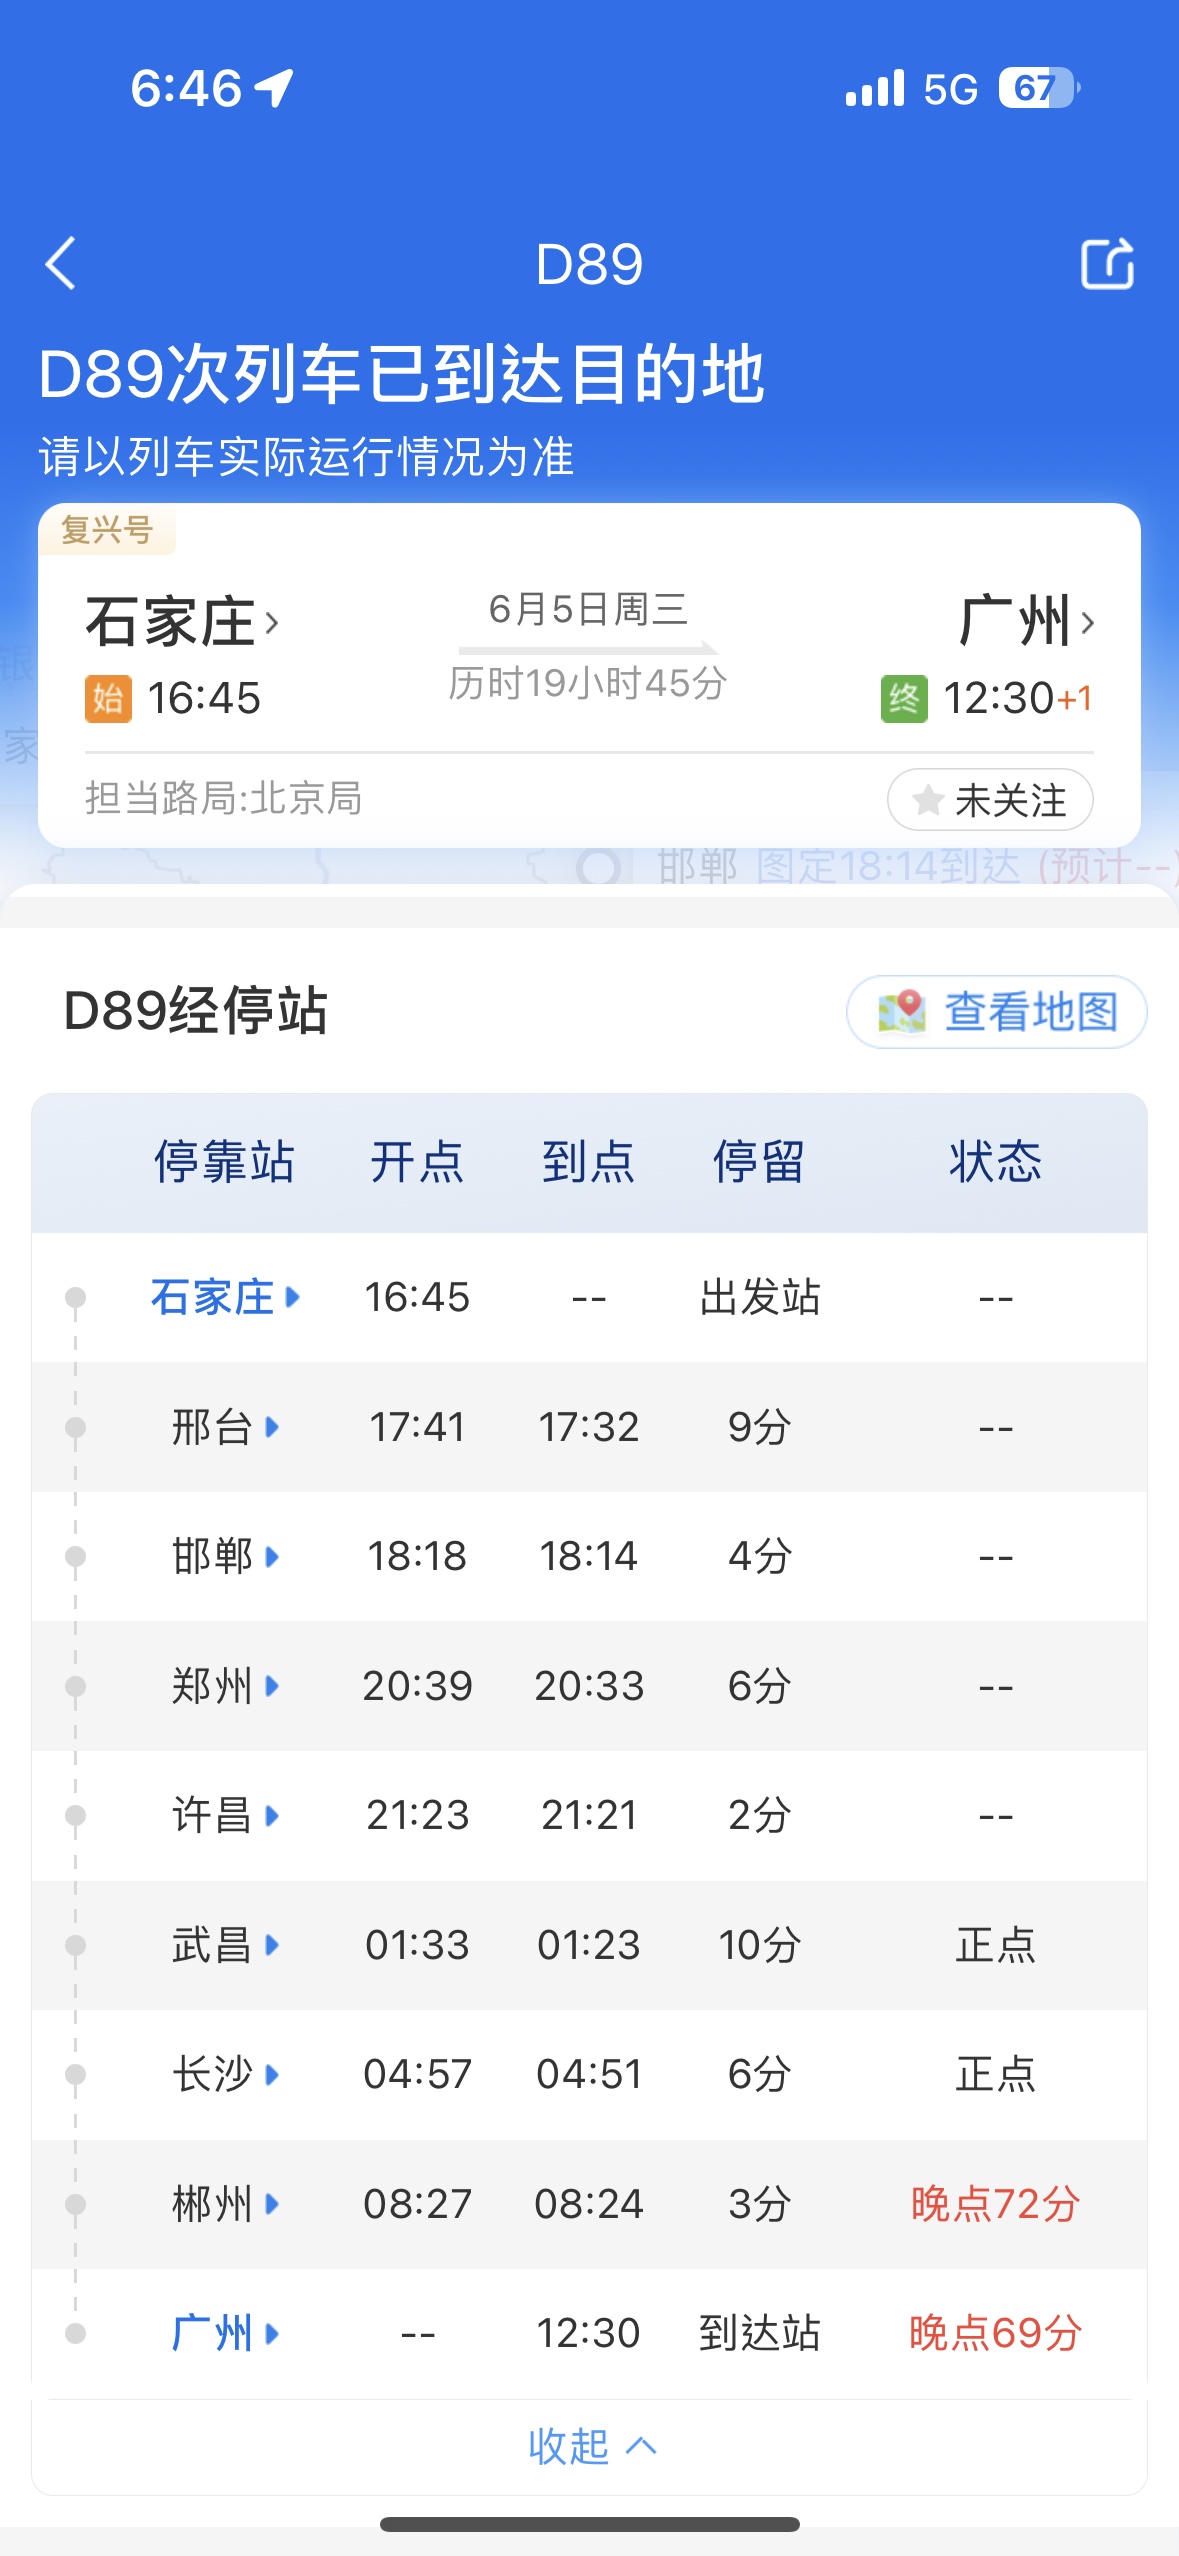
Task: Tap the share icon at top right
Action: tap(1107, 264)
